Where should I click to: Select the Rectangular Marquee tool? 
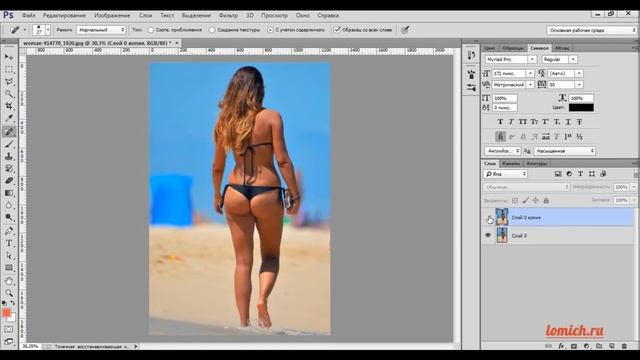(x=9, y=69)
